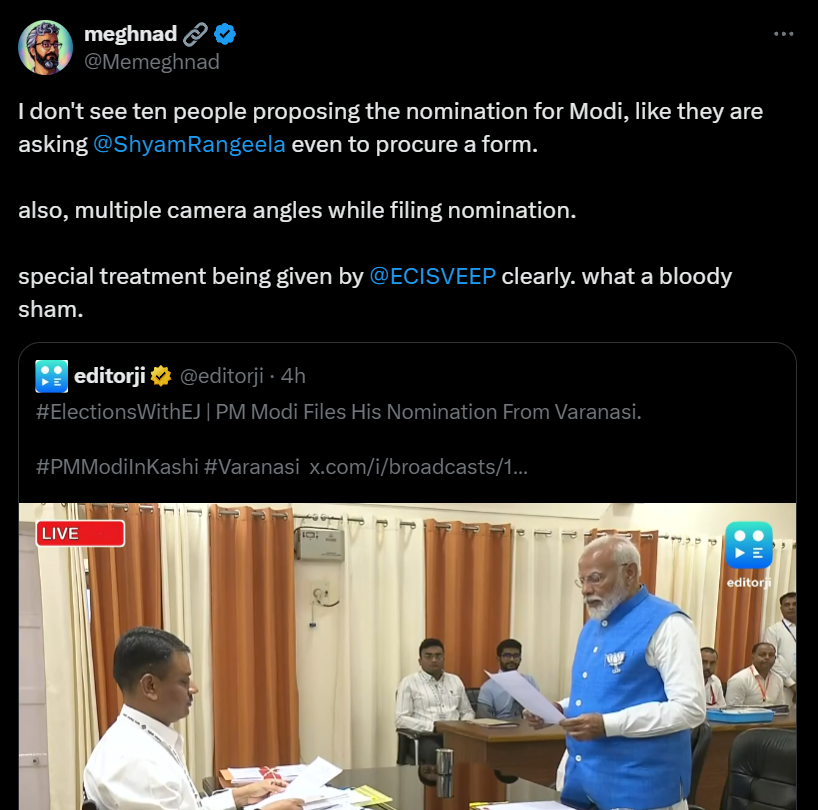Image resolution: width=818 pixels, height=810 pixels.
Task: Click the @editorji handle
Action: pyautogui.click(x=222, y=376)
